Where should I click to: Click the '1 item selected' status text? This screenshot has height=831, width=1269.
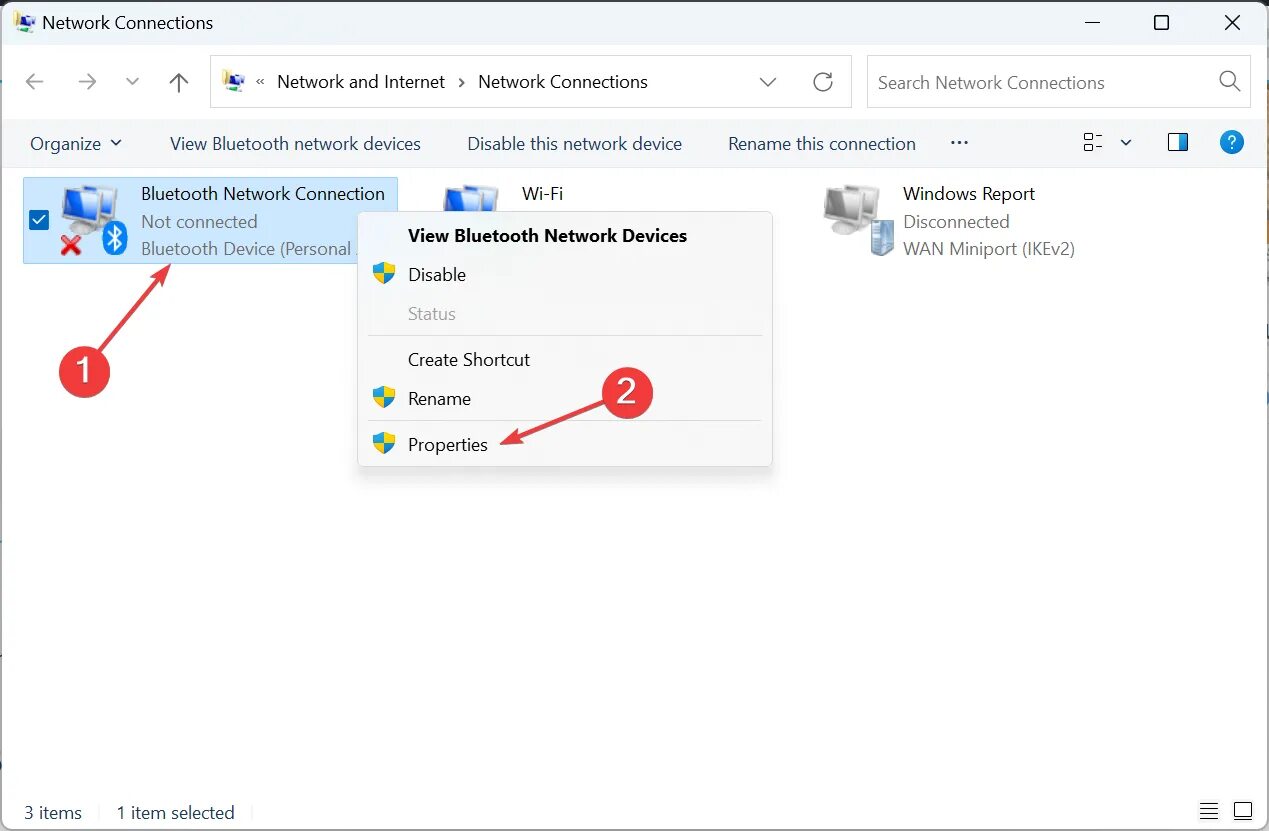point(175,813)
